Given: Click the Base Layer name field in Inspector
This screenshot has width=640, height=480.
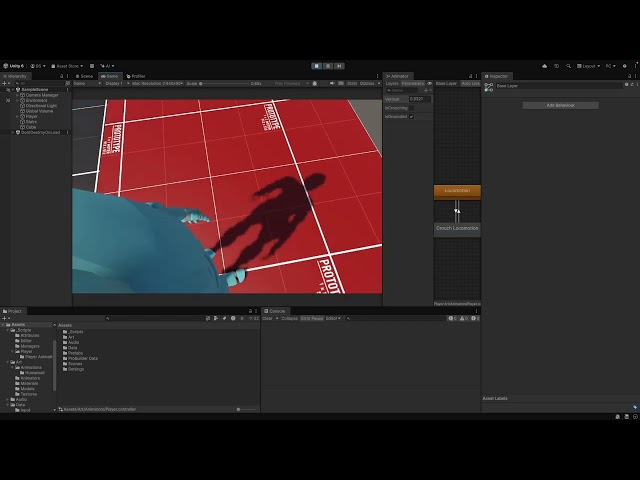Looking at the screenshot, I should [x=558, y=86].
